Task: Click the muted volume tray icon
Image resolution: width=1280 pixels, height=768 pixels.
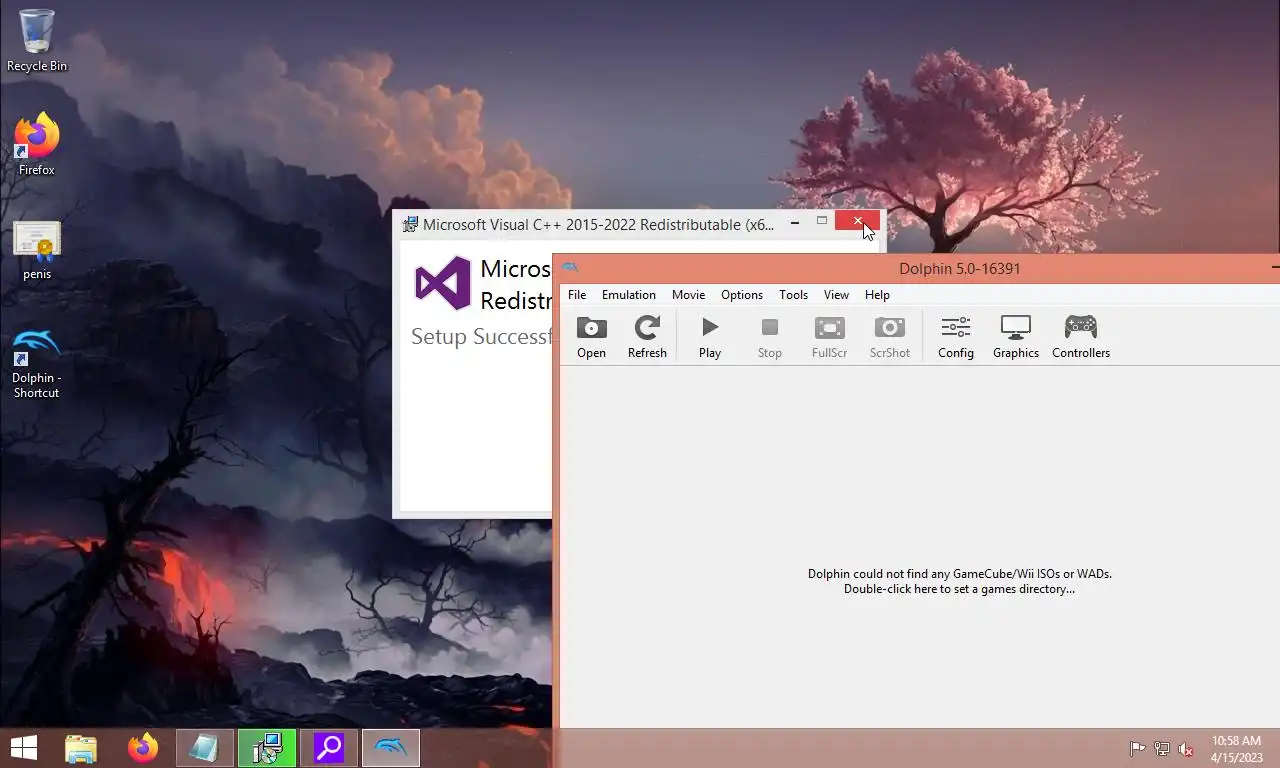Action: click(x=1186, y=749)
